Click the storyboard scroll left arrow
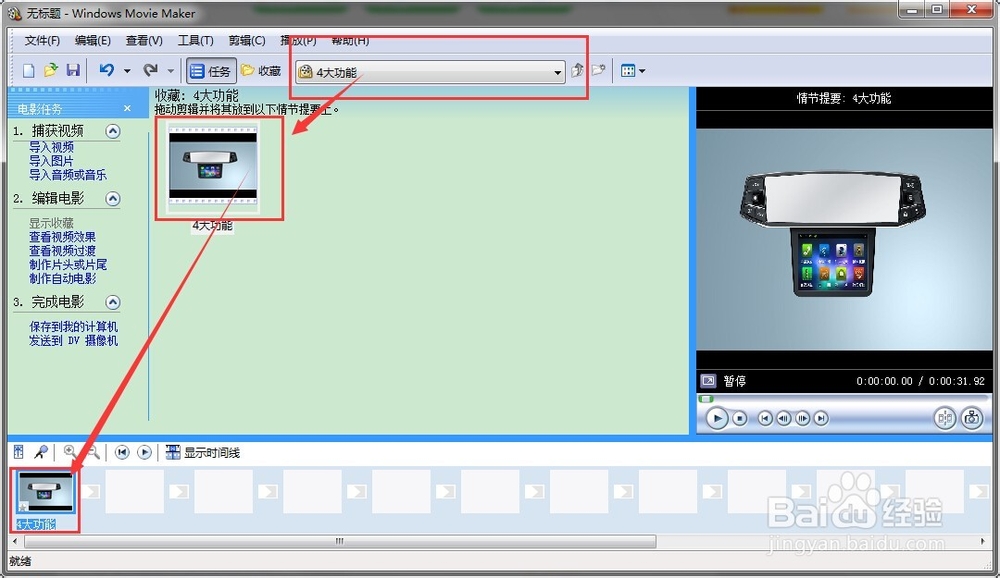1000x578 pixels. [15, 541]
